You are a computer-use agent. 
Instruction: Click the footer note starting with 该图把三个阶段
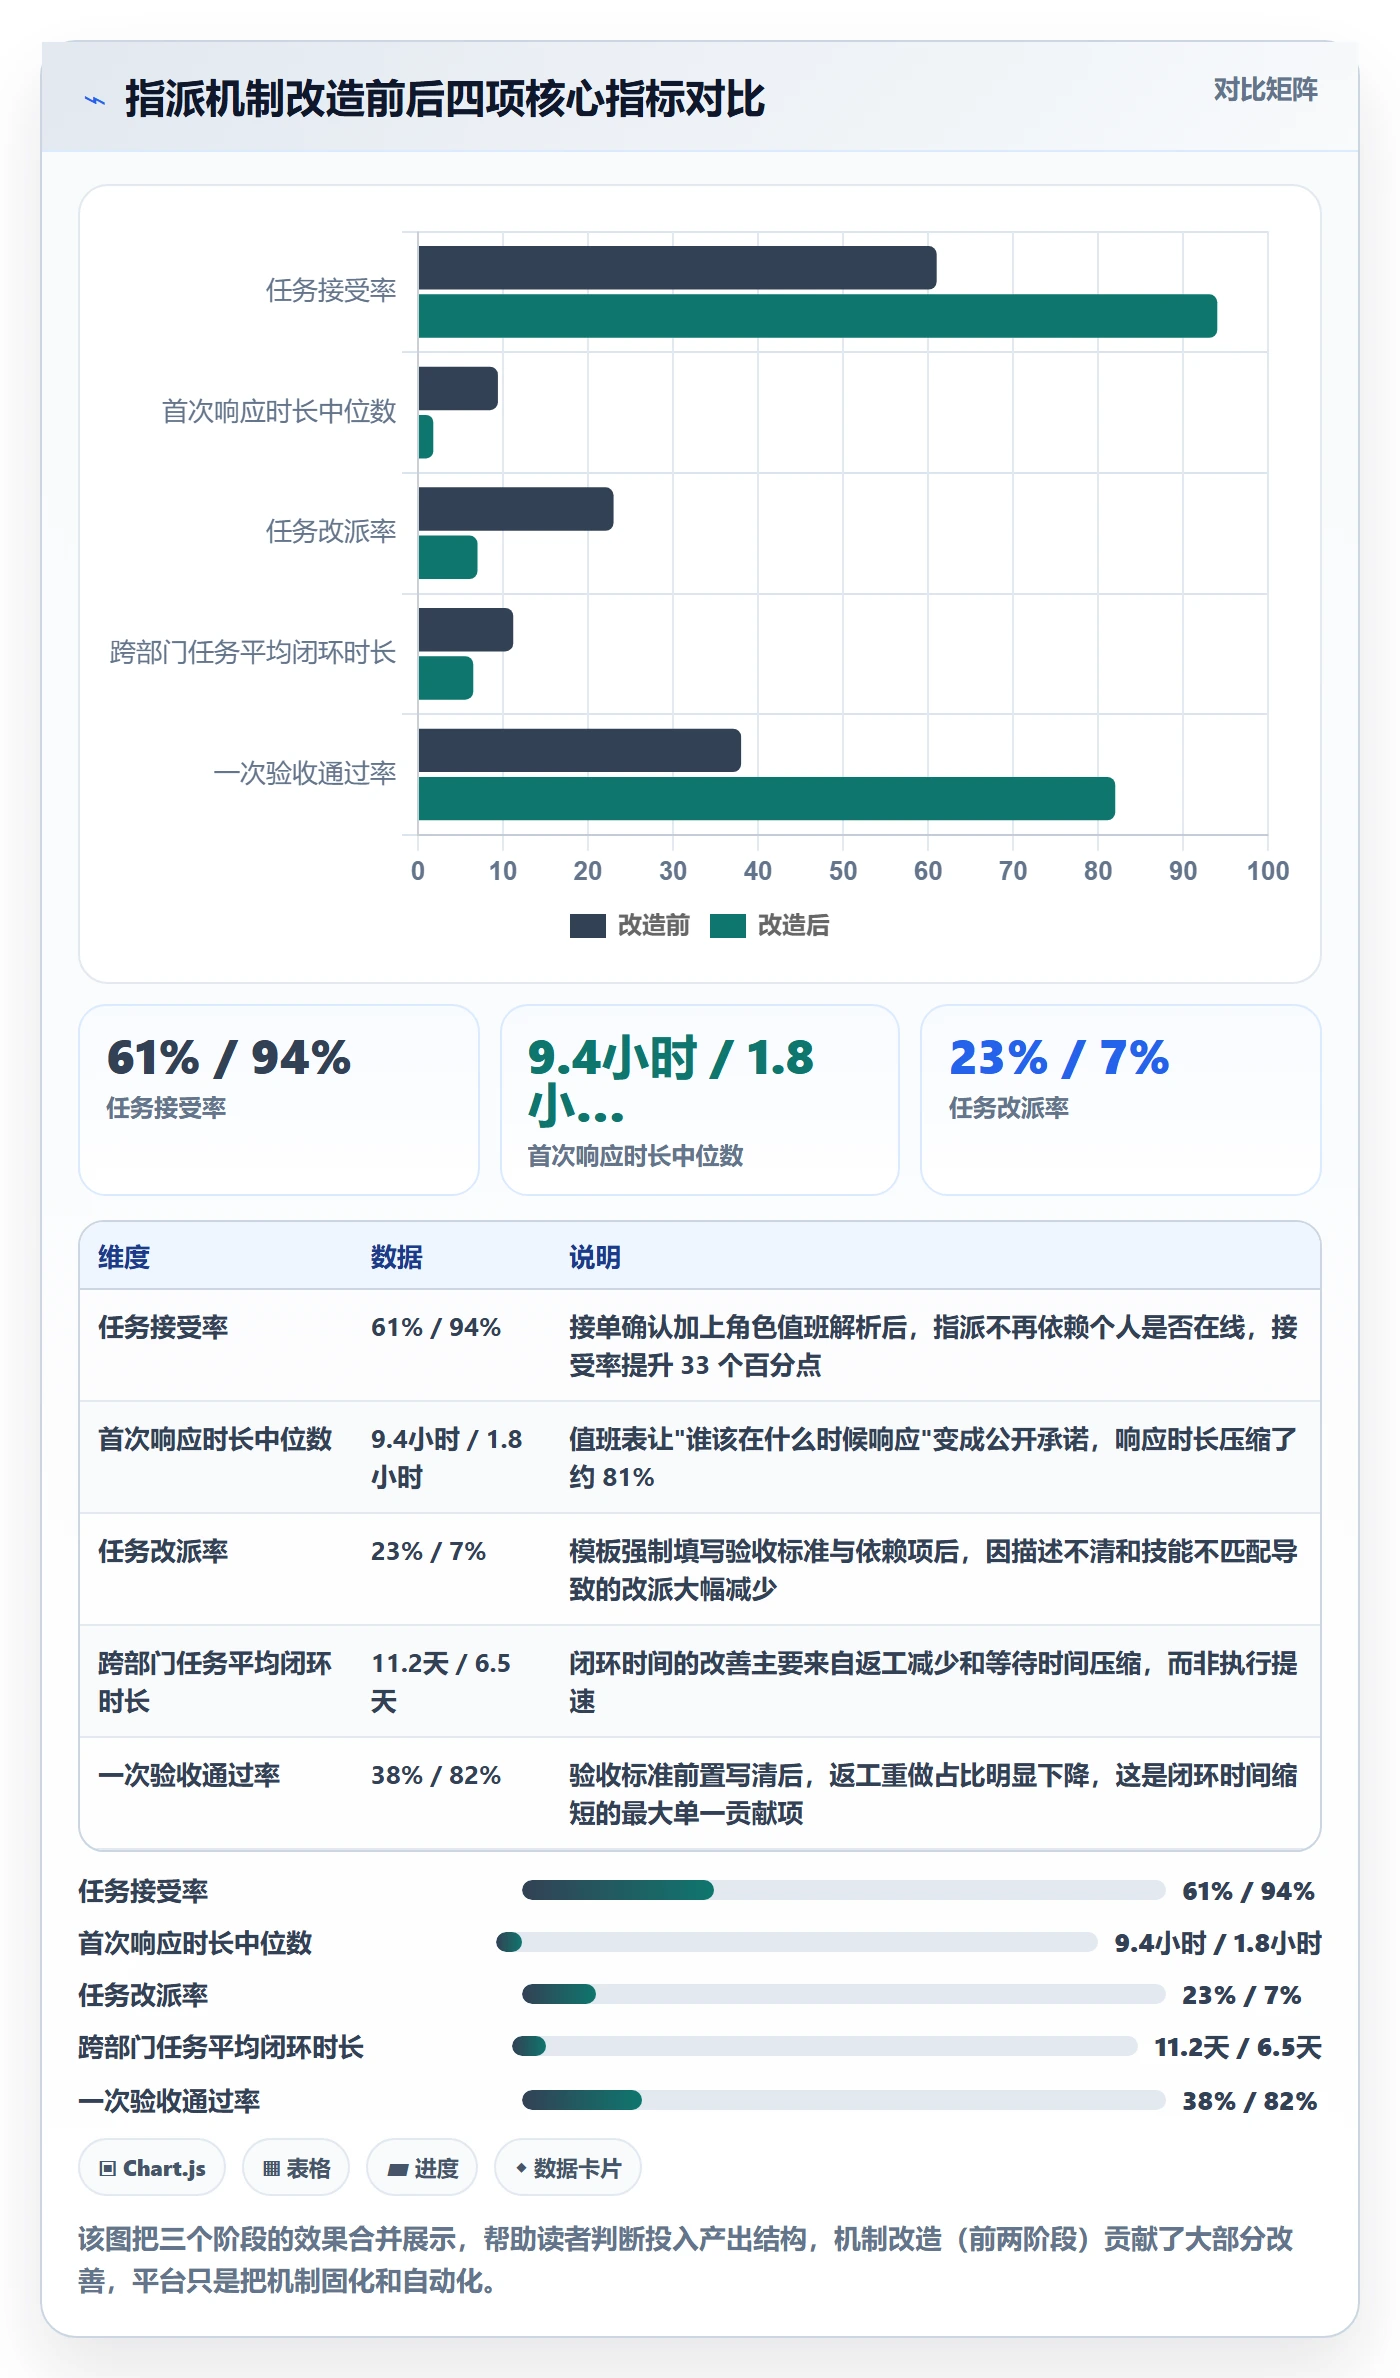[686, 2260]
